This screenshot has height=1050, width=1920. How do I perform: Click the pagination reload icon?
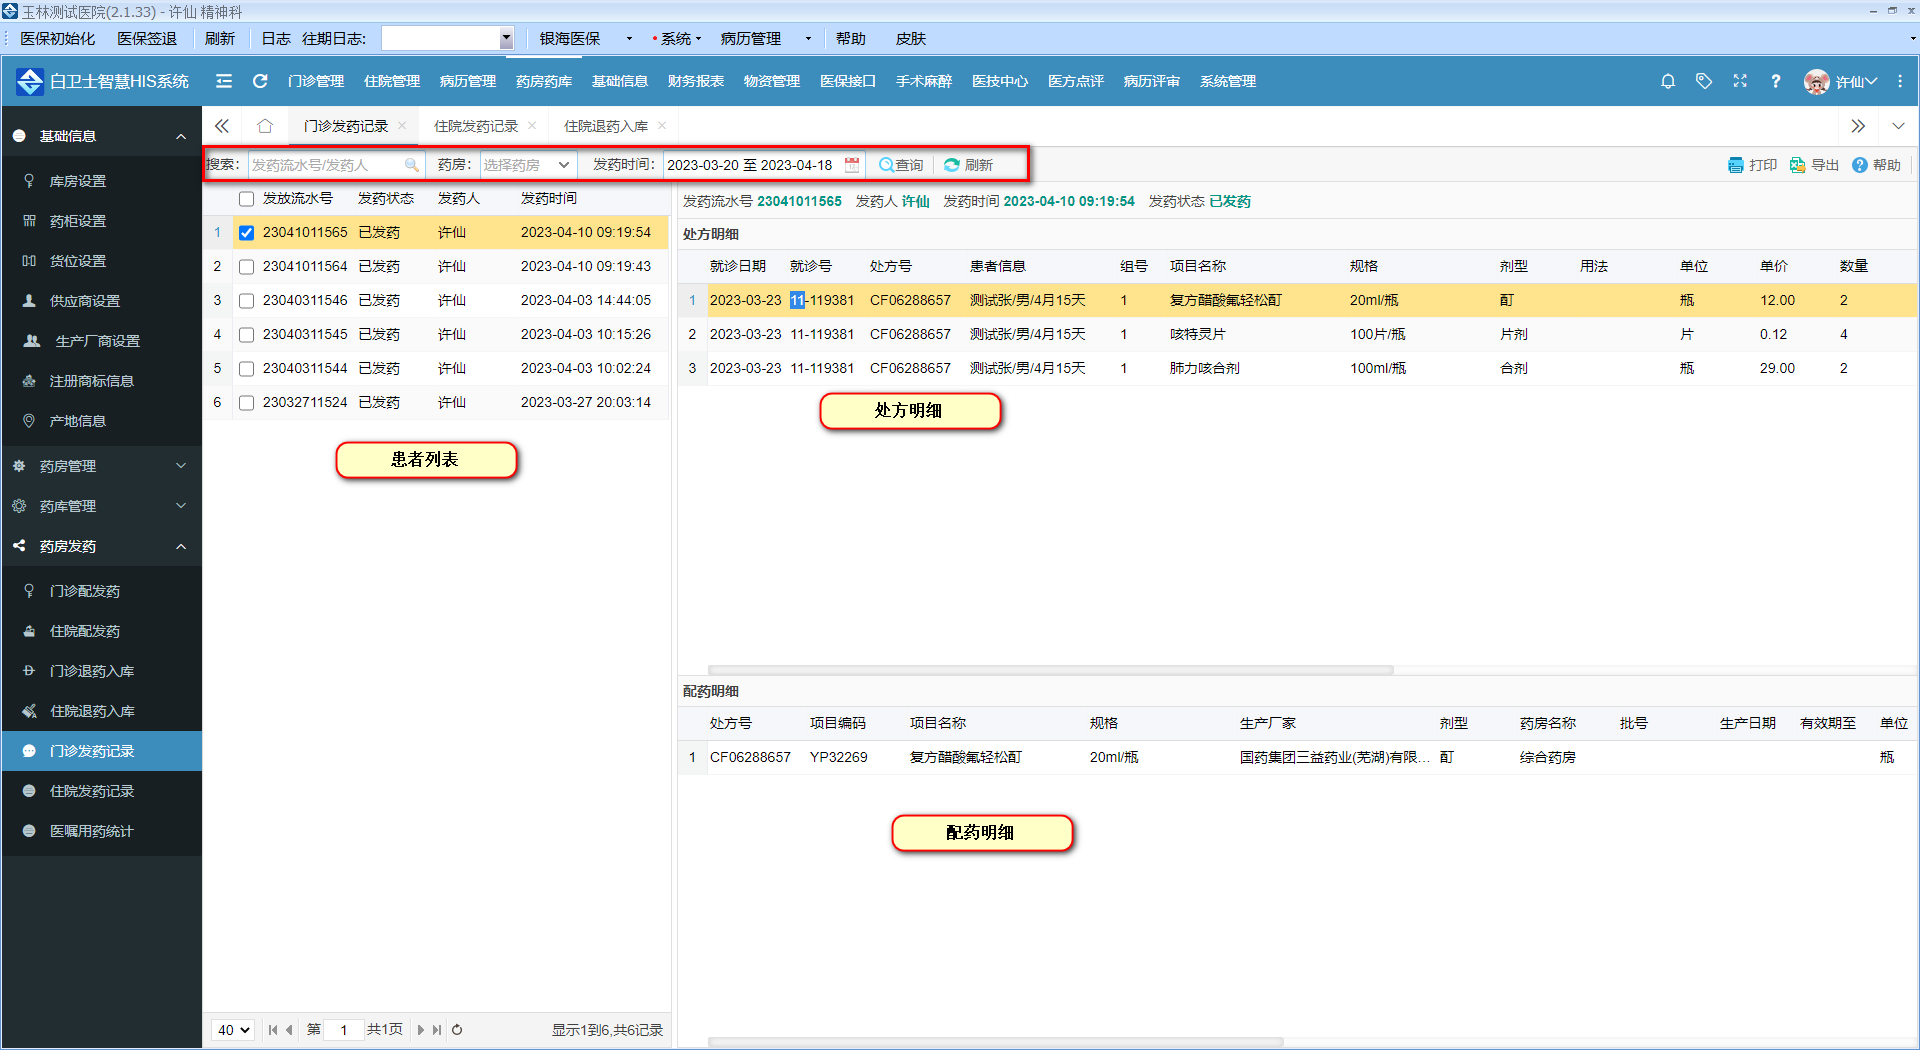click(x=457, y=1030)
